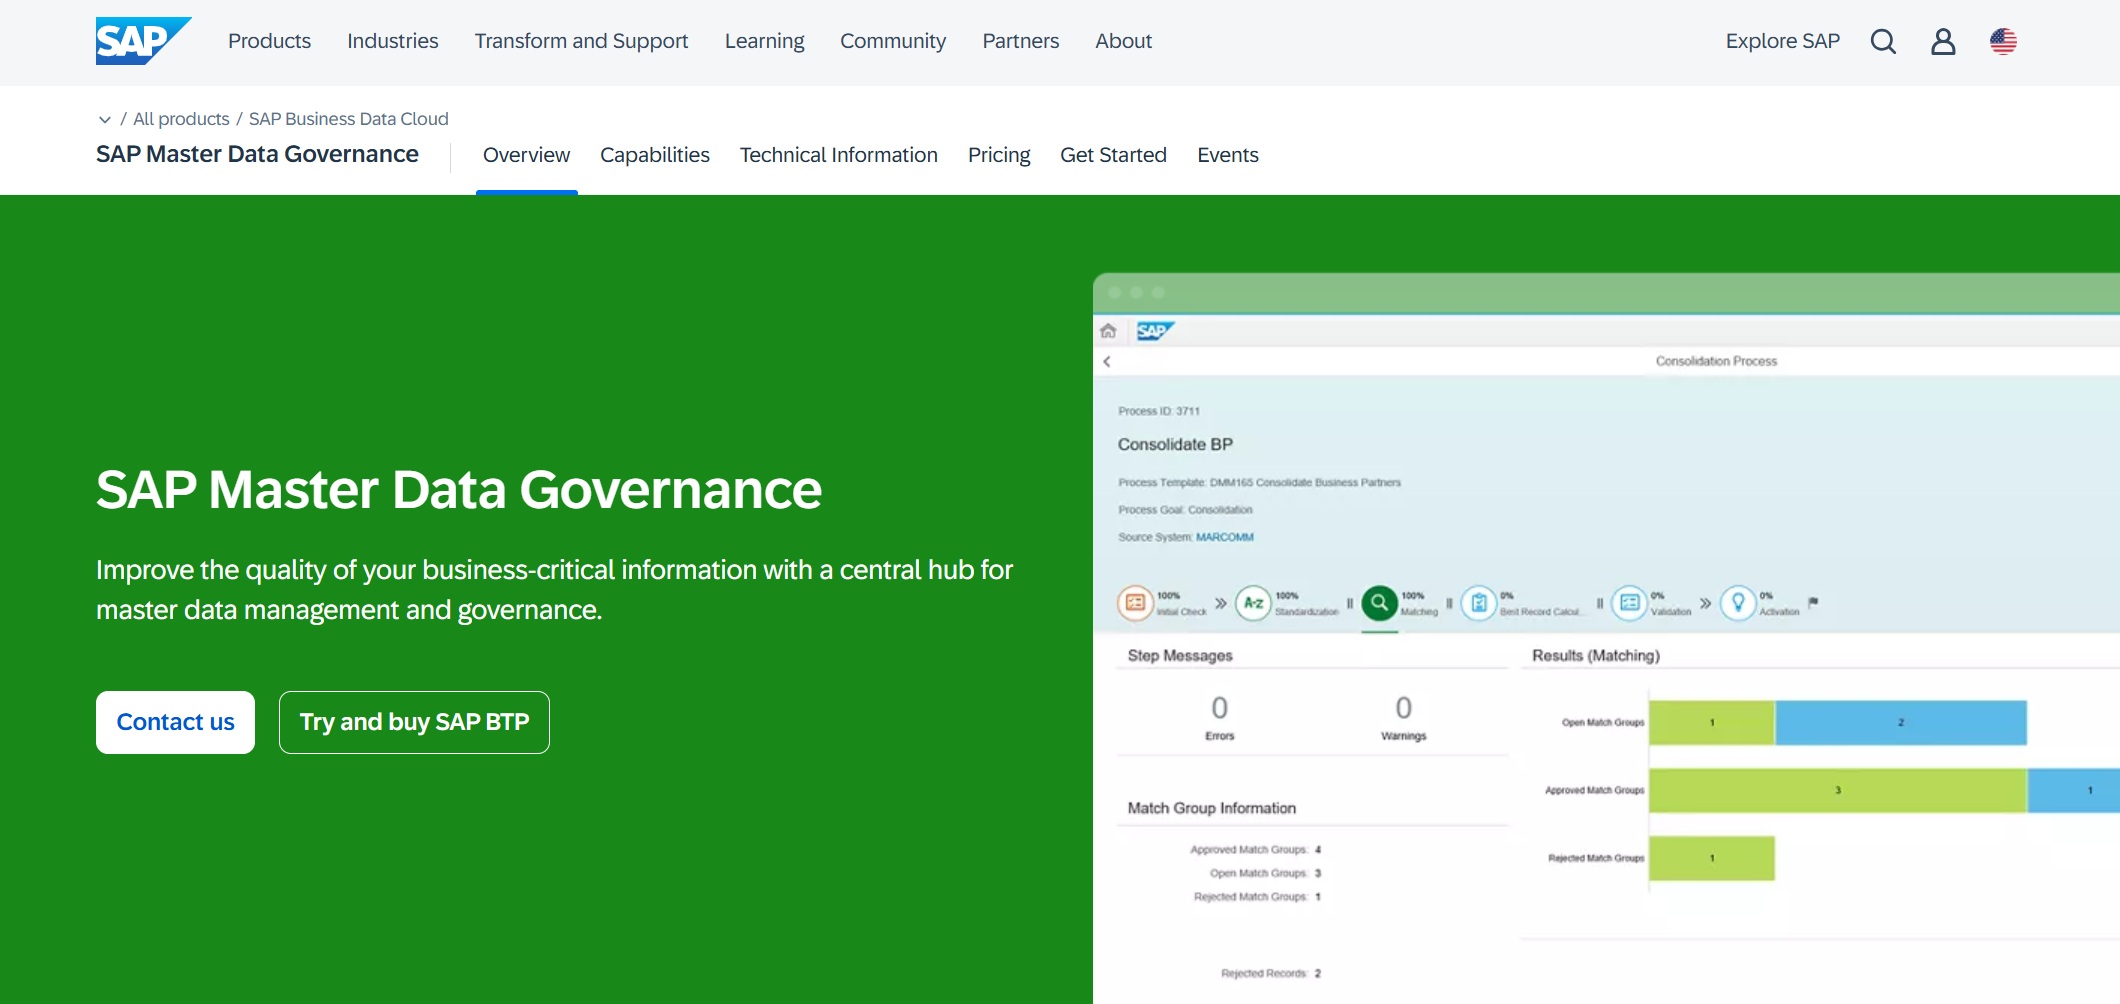Click the Best Record Calculation clipboard icon
Image resolution: width=2120 pixels, height=1004 pixels.
tap(1479, 602)
